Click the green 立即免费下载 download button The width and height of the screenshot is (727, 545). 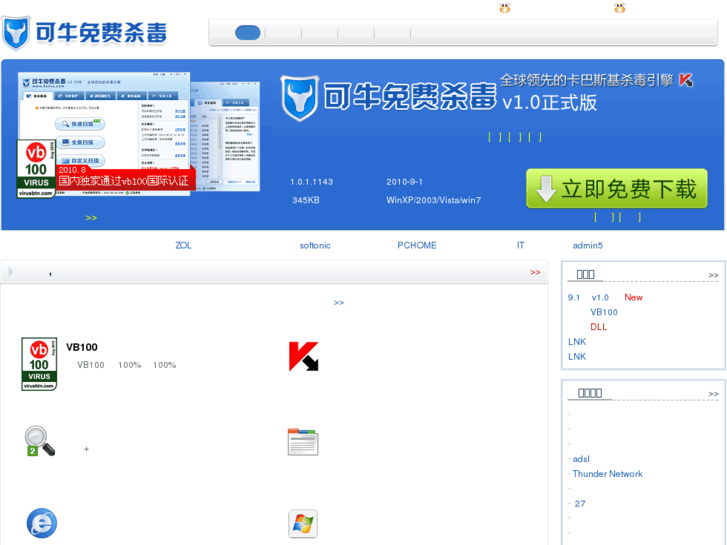coord(617,188)
